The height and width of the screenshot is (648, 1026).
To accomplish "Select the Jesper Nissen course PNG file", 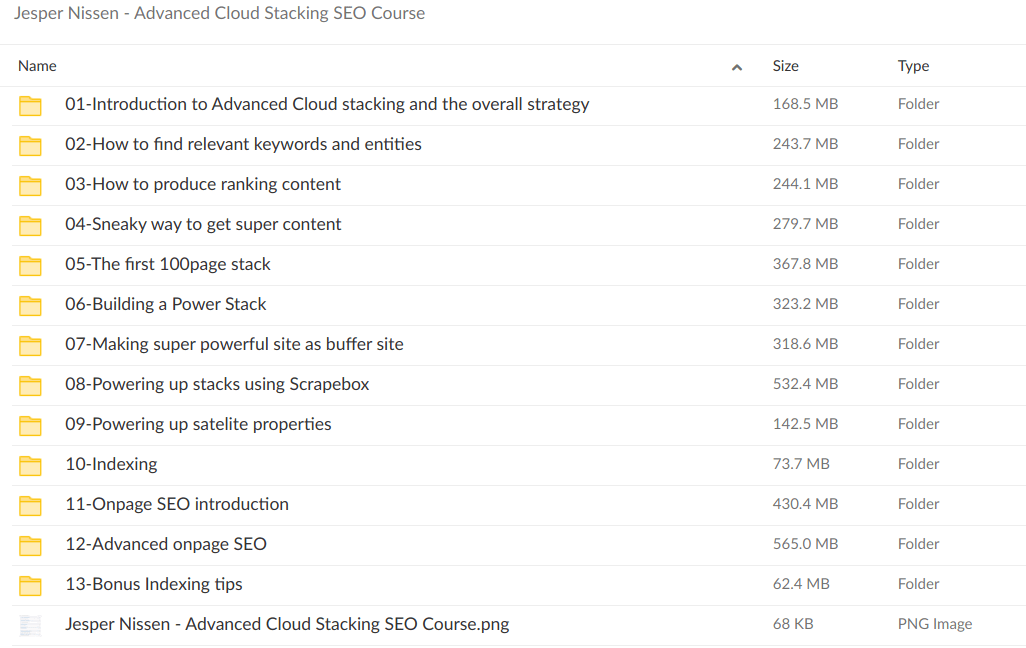I will click(x=287, y=624).
